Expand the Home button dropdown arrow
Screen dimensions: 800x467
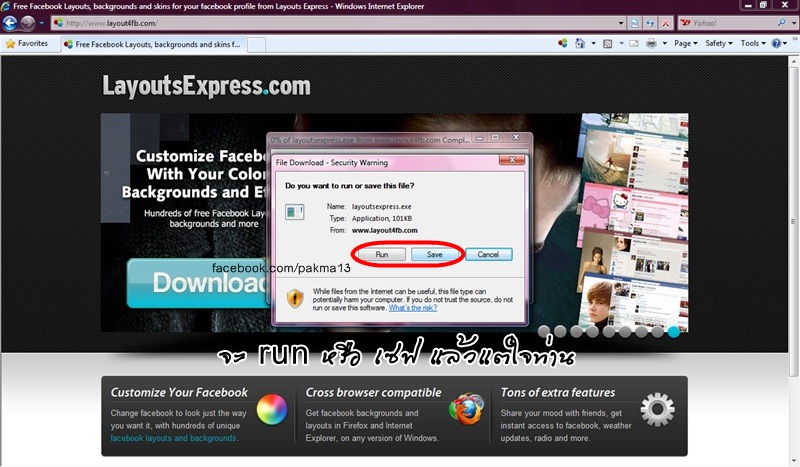[593, 43]
